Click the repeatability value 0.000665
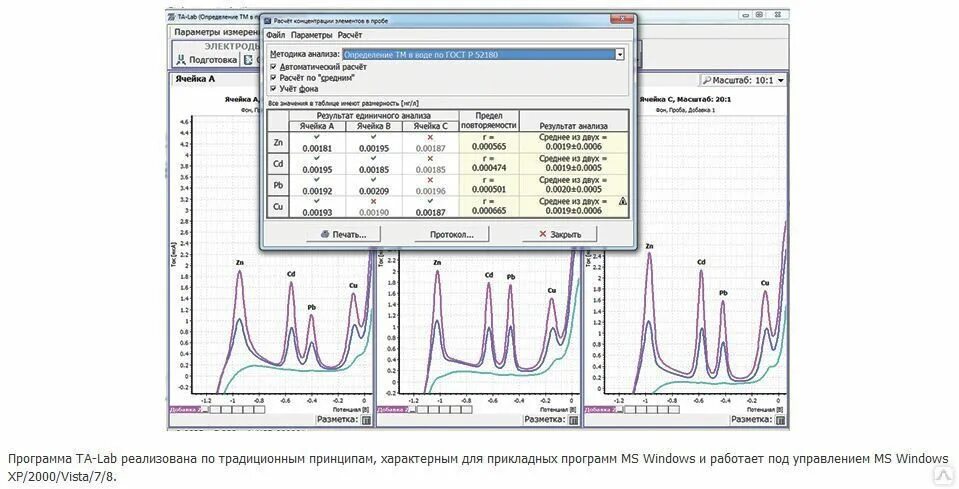The width and height of the screenshot is (959, 489). 489,211
